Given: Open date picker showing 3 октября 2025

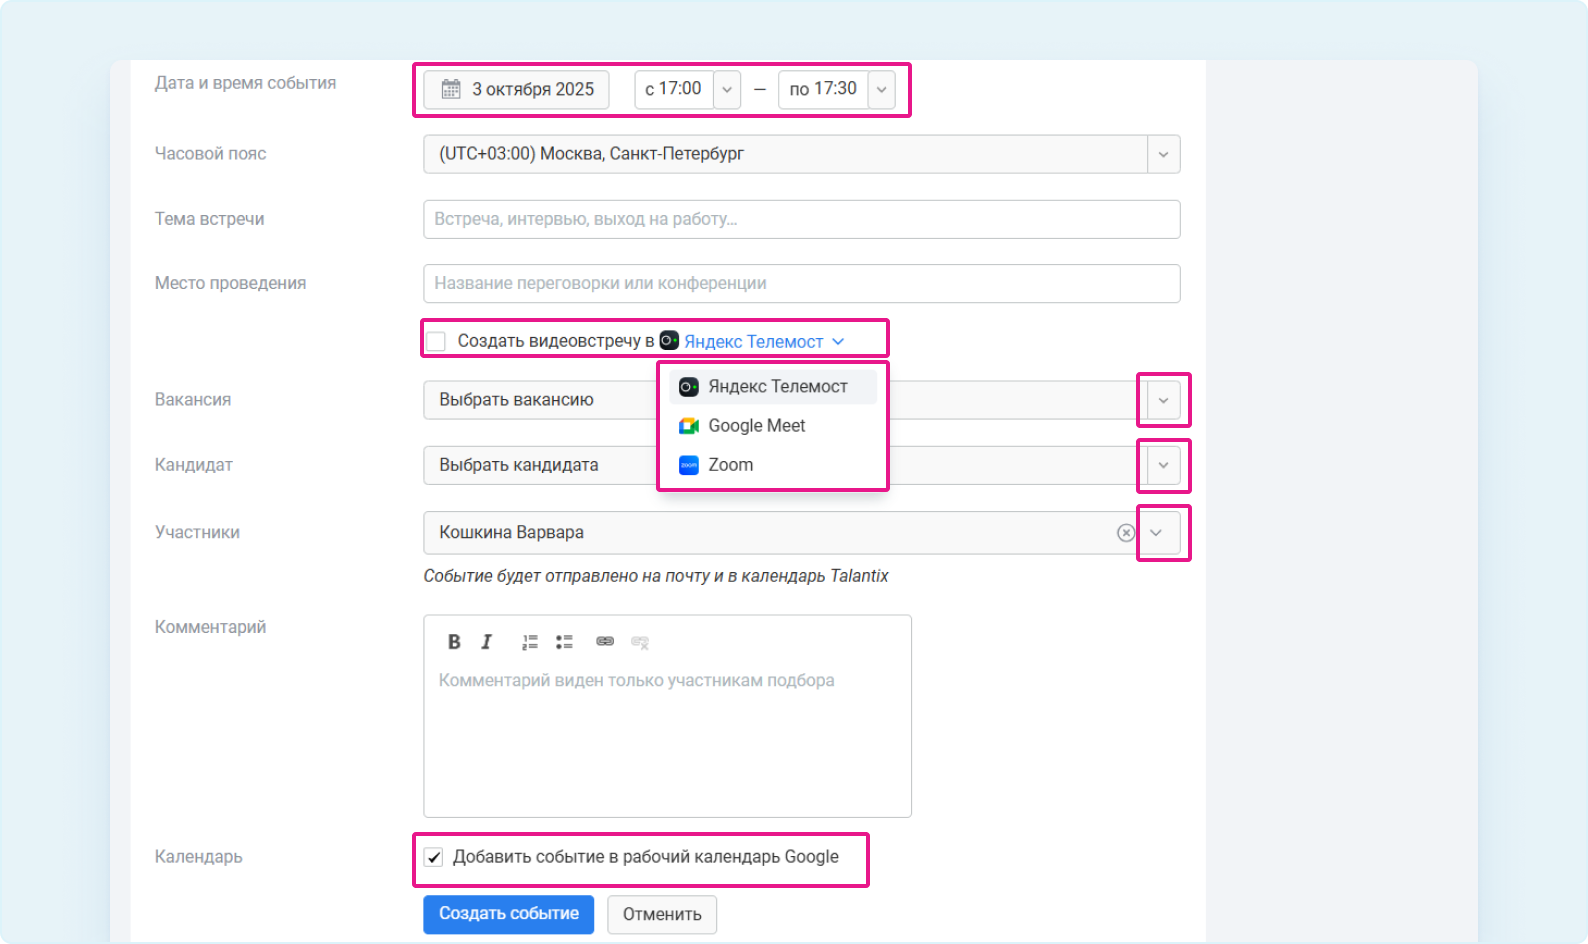Looking at the screenshot, I should [517, 89].
